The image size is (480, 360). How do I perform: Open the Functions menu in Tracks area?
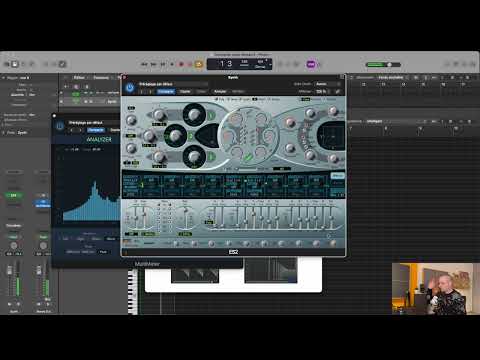[x=101, y=78]
